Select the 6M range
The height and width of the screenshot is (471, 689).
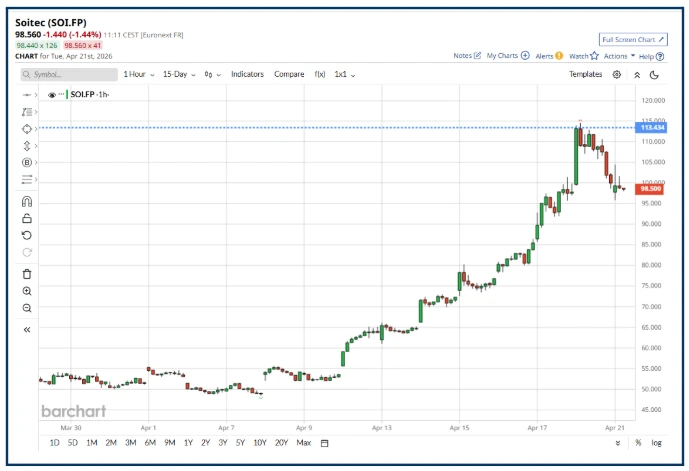150,443
